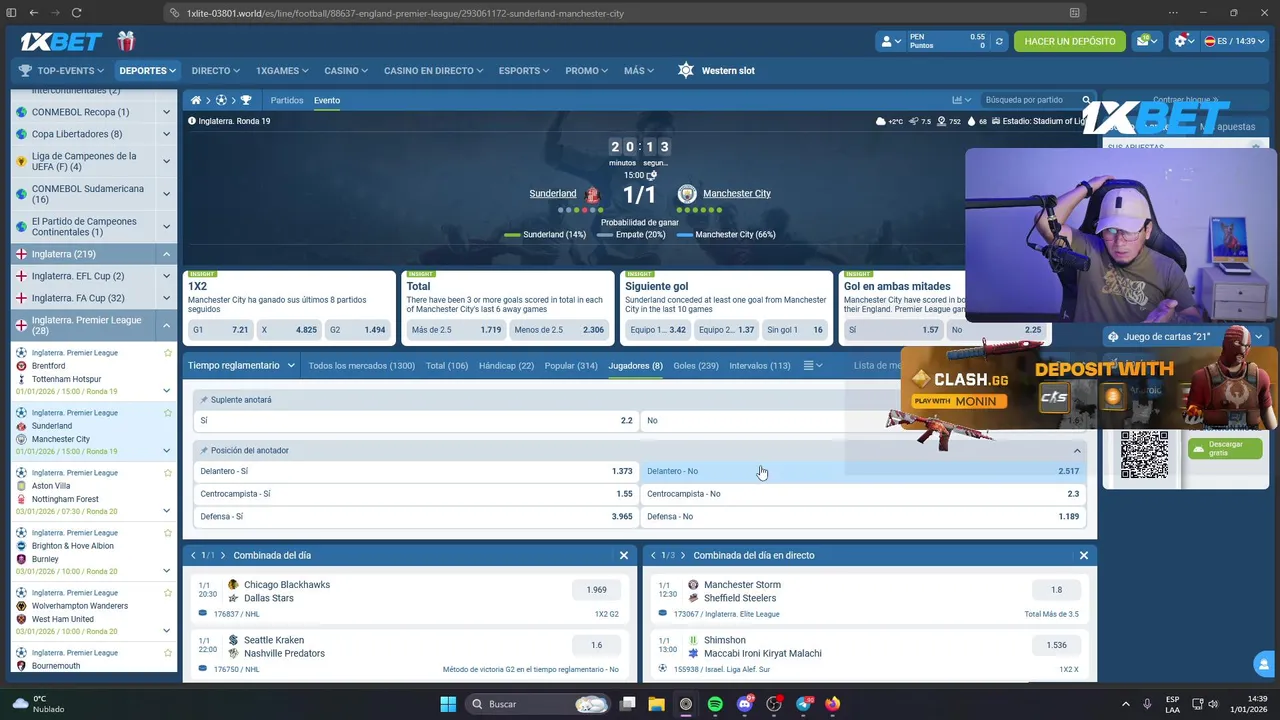The image size is (1280, 720).
Task: Collapse Inglaterra. Premier League (28)
Action: point(166,326)
